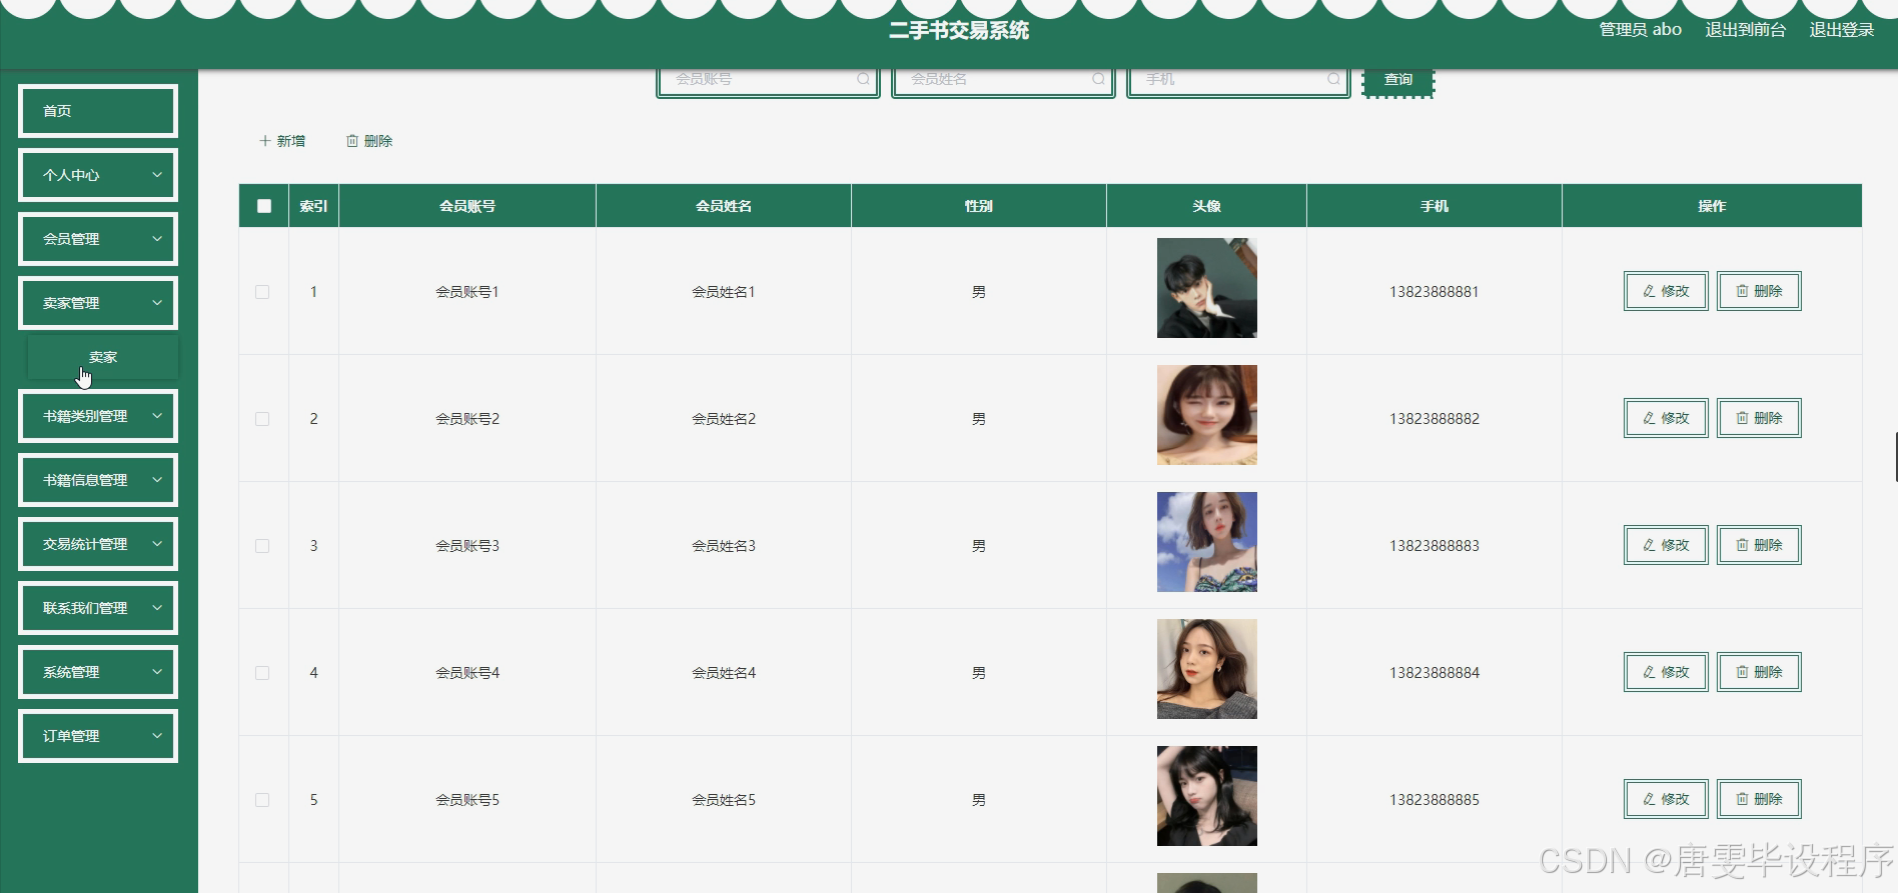Click 修改 button for 会员账号4
Viewport: 1898px width, 893px height.
[x=1666, y=672]
